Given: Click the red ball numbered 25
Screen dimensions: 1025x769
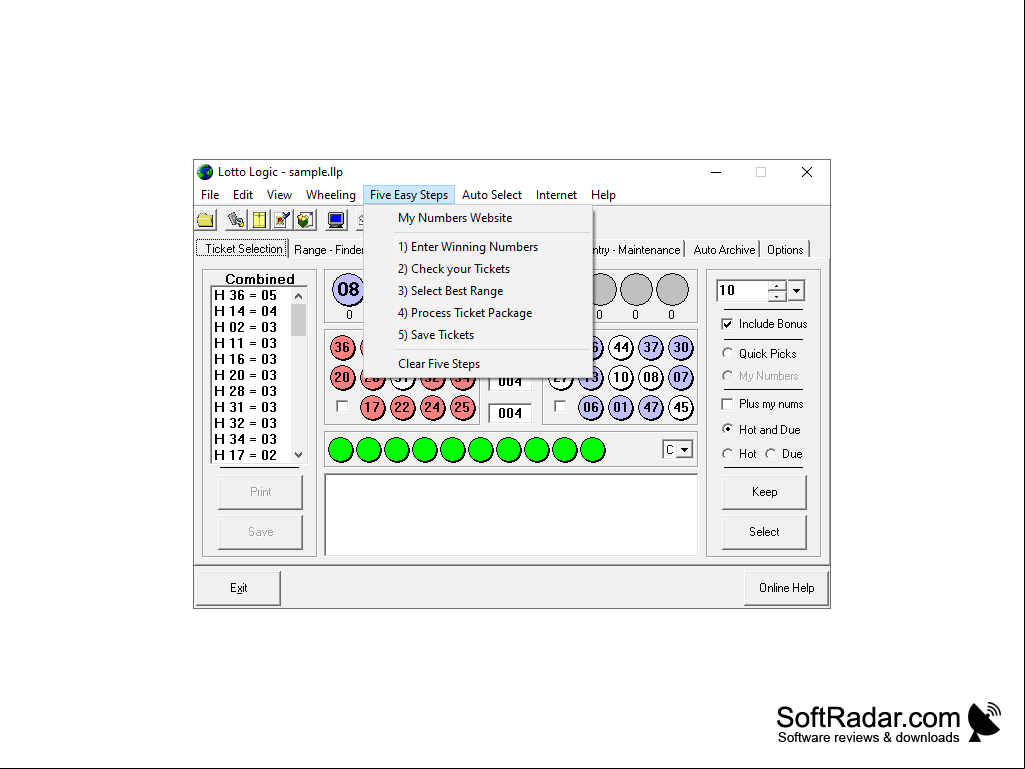Looking at the screenshot, I should (x=462, y=407).
